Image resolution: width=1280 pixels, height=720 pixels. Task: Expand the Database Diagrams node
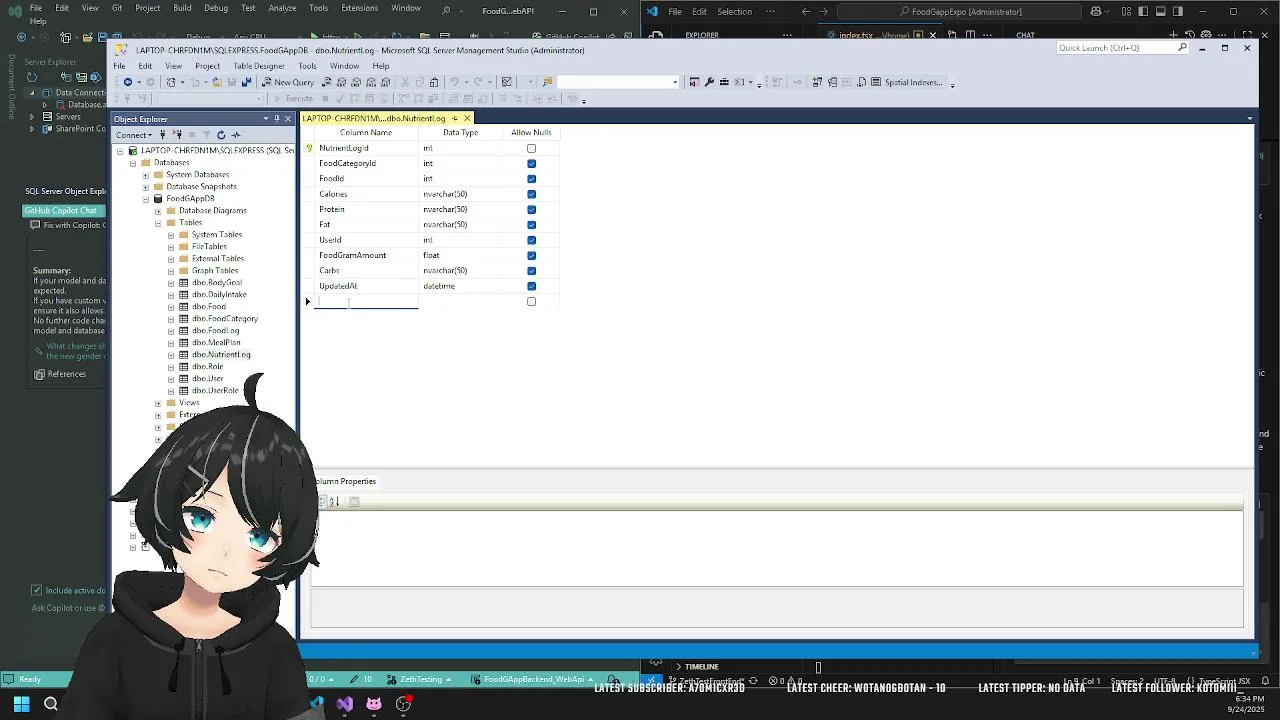point(158,211)
